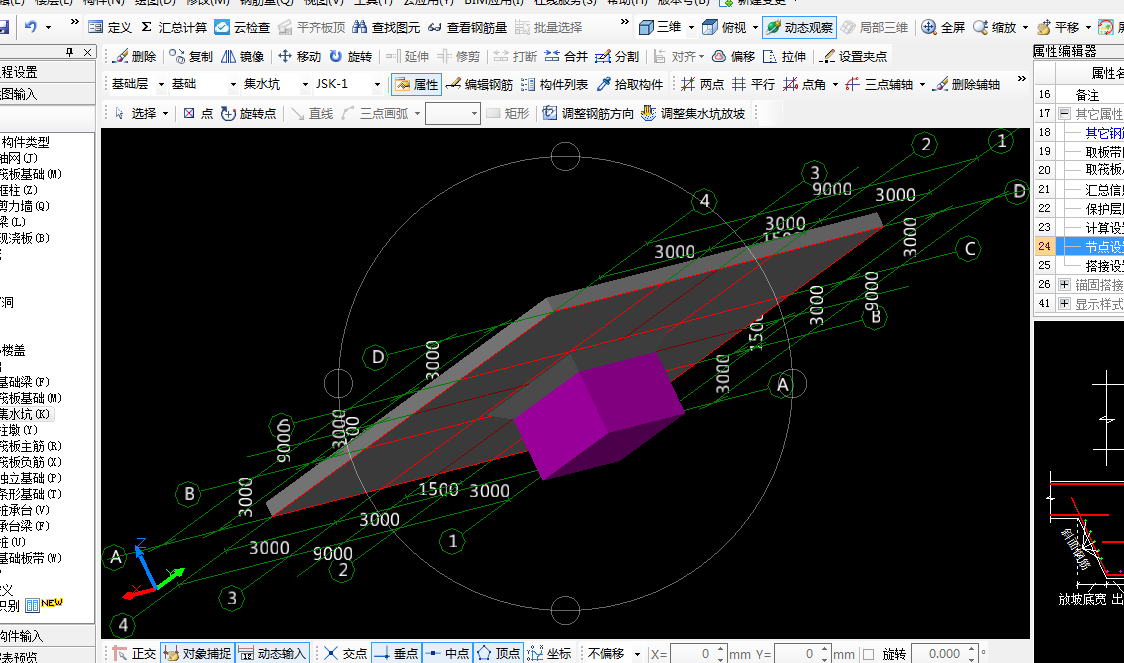Select 基础梁(F) in the component tree
Viewport: 1124px width, 663px height.
[24, 382]
